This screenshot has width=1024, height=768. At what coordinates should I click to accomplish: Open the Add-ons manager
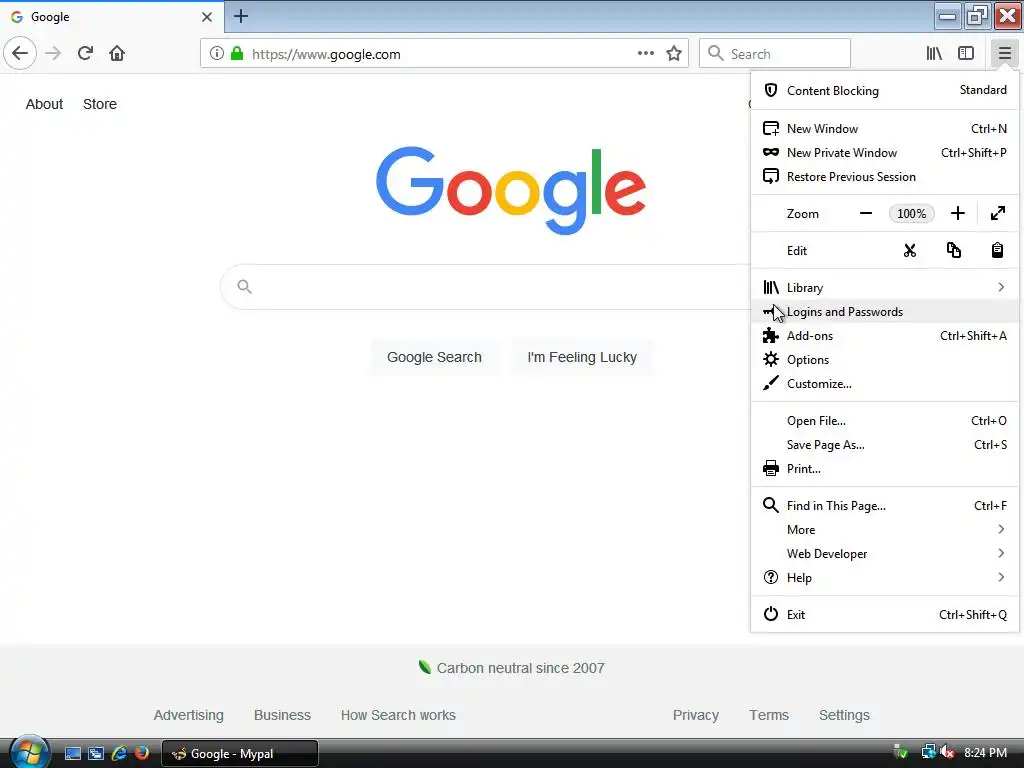(x=885, y=336)
